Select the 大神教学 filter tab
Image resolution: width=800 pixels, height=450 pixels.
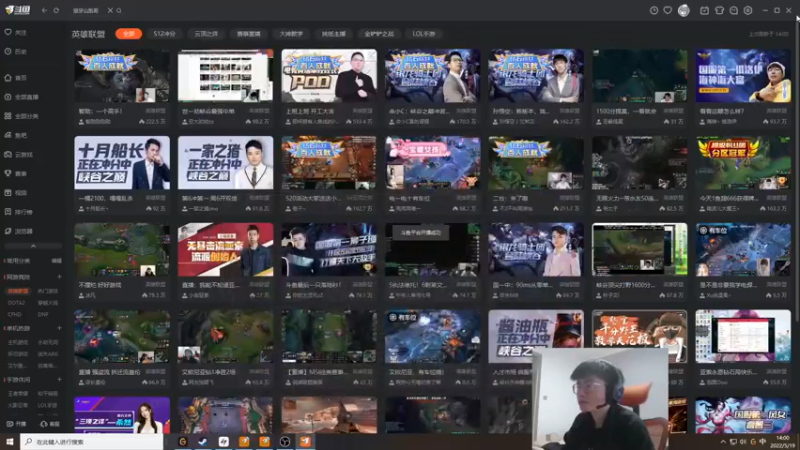coord(291,34)
